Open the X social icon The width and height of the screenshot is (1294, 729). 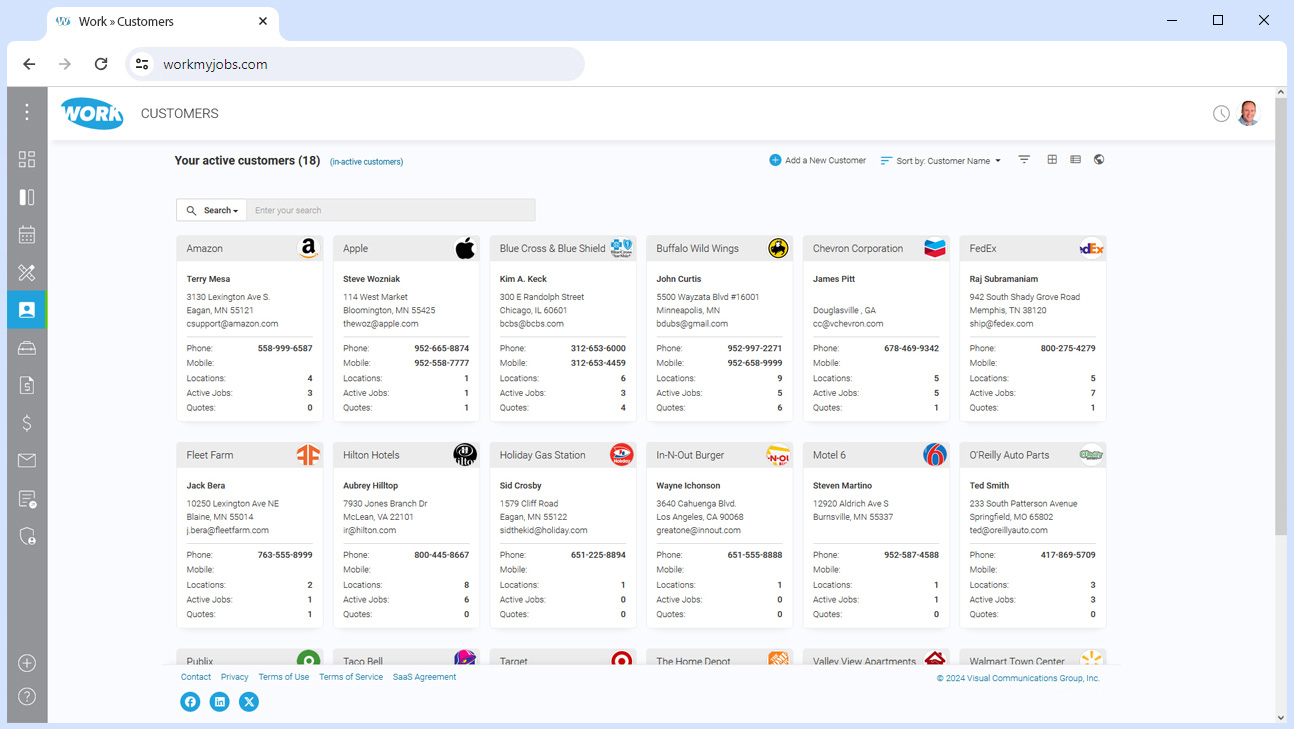(249, 702)
